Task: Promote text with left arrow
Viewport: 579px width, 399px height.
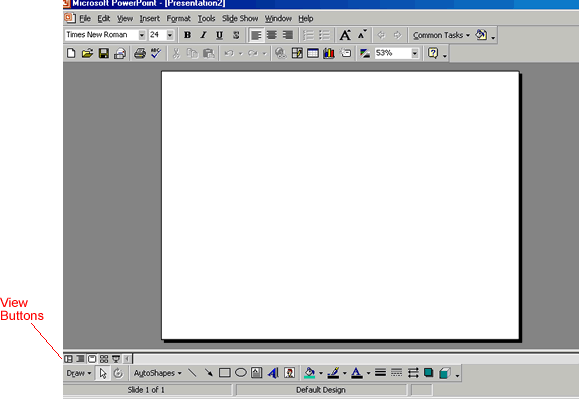Action: [x=381, y=35]
